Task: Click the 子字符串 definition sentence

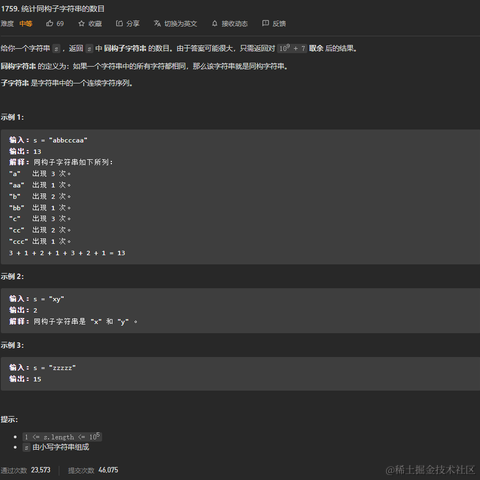Action: pyautogui.click(x=66, y=83)
